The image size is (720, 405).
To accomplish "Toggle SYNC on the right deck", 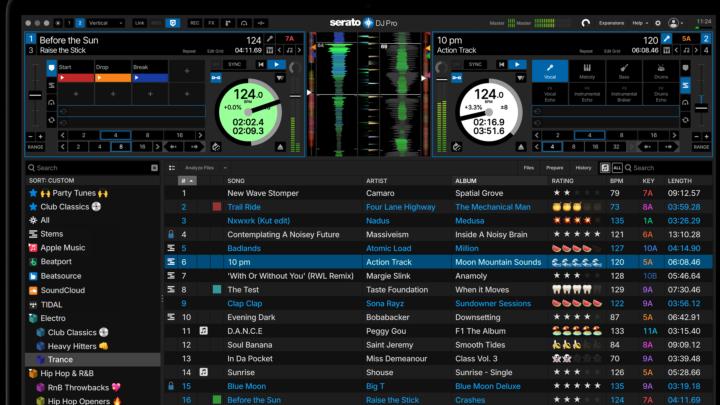I will tap(475, 65).
